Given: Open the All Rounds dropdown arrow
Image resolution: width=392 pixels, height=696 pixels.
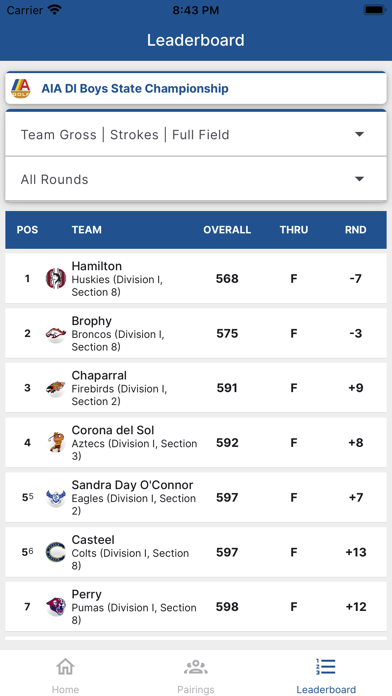Looking at the screenshot, I should (360, 179).
